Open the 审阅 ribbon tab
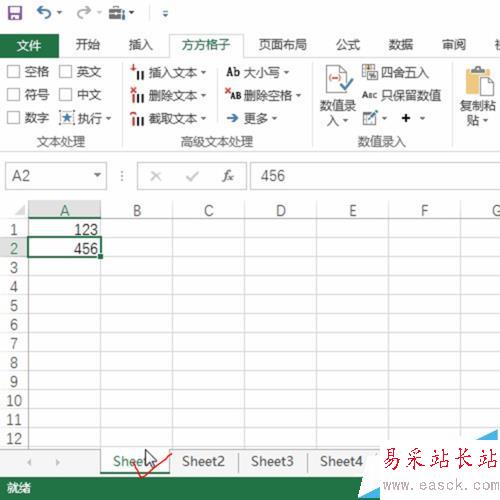The image size is (500, 500). (454, 45)
